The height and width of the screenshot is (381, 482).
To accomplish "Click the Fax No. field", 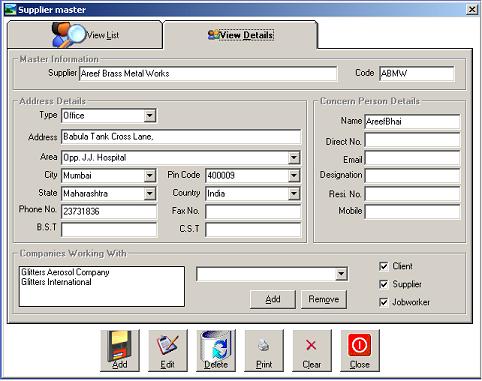I will pyautogui.click(x=253, y=211).
